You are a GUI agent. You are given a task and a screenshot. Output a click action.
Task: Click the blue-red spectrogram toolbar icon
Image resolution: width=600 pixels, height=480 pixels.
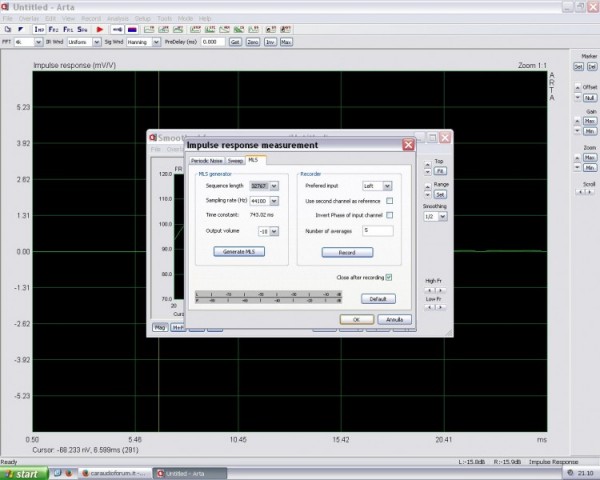(x=132, y=29)
